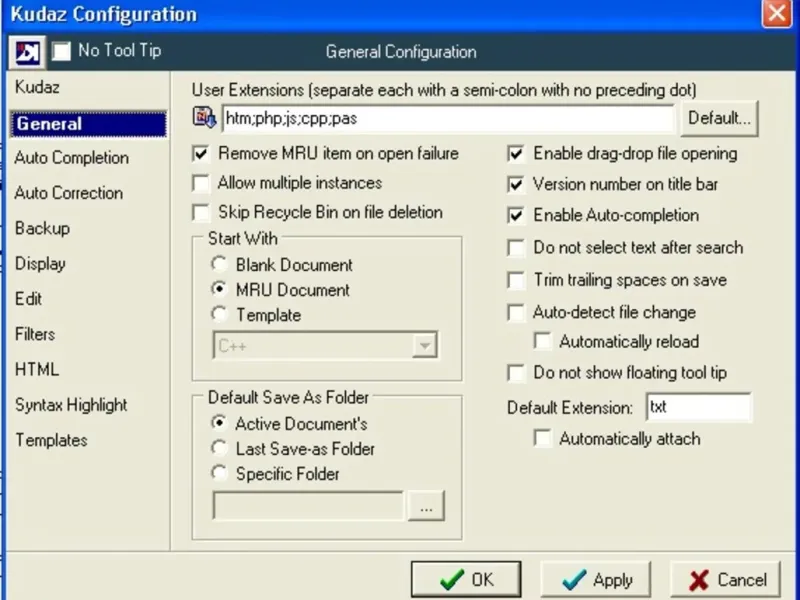
Task: Click the Default... extensions button
Action: point(719,118)
